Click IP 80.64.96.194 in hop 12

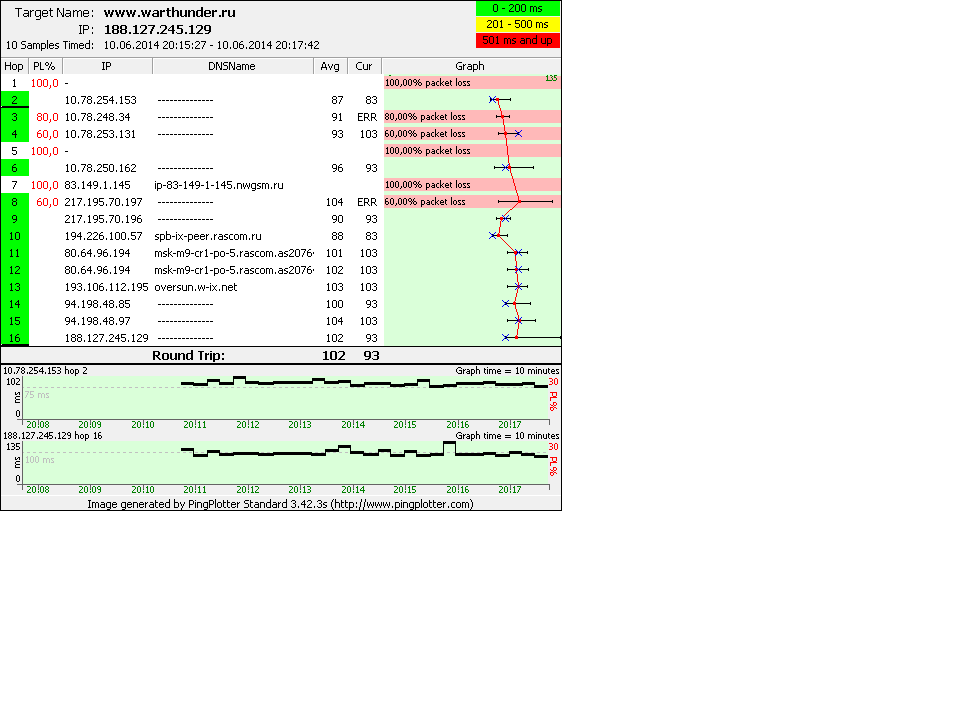(x=97, y=270)
